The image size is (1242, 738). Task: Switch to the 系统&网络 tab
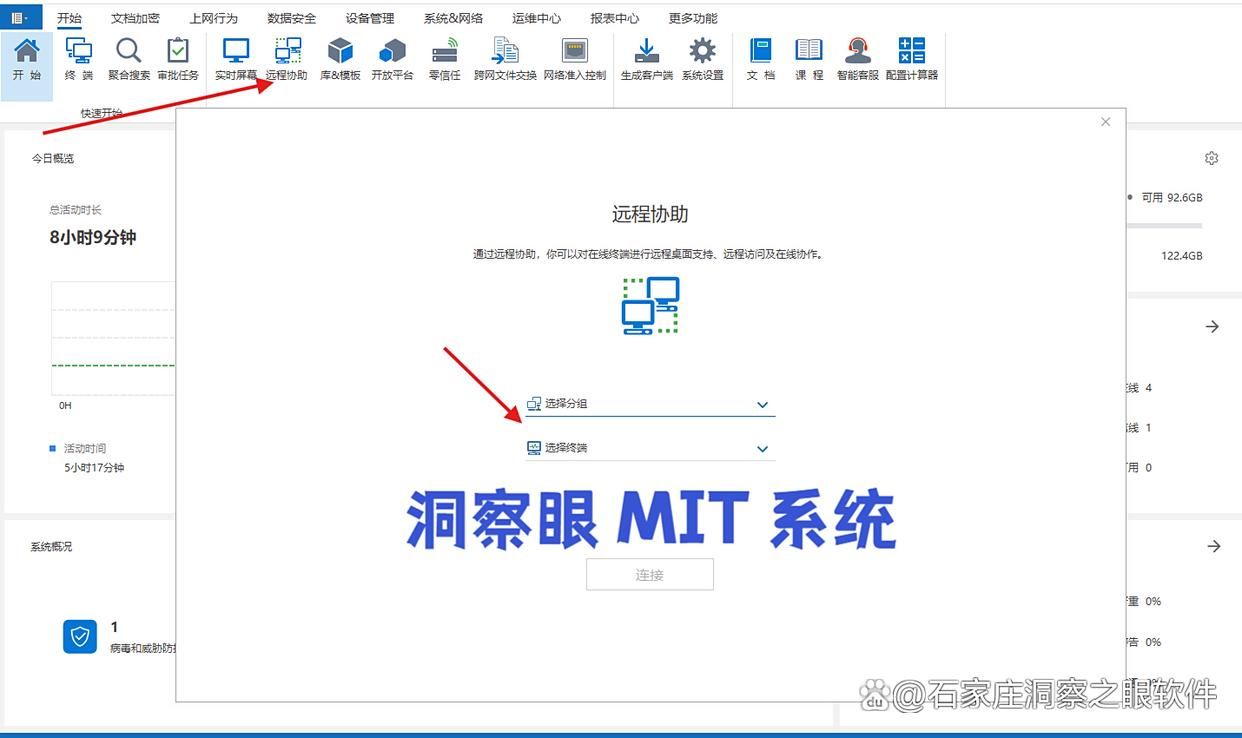point(453,18)
